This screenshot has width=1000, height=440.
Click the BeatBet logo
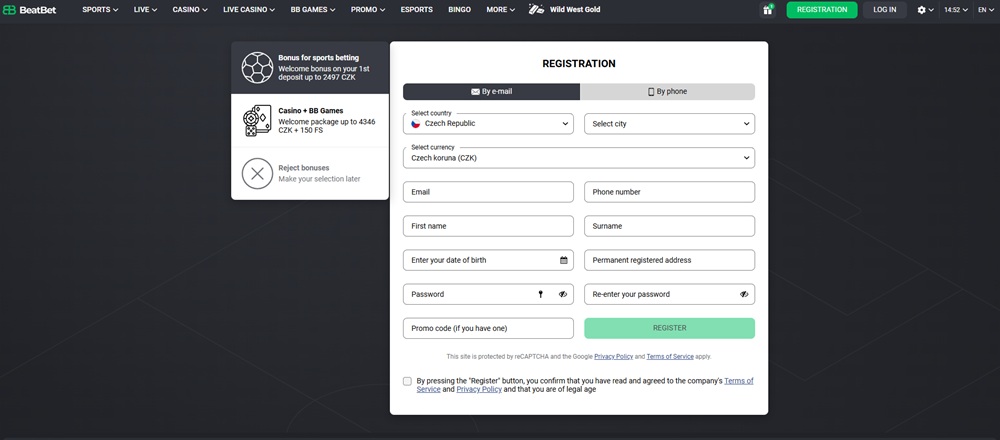point(31,10)
